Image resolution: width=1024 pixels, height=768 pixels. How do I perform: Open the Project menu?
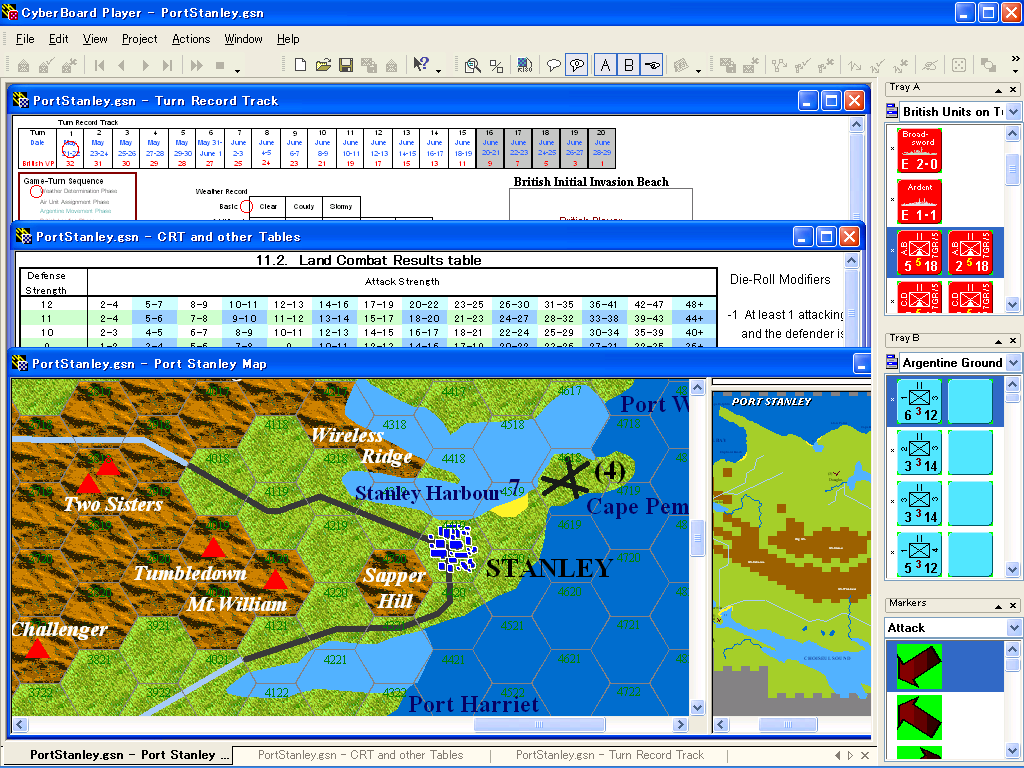click(139, 39)
